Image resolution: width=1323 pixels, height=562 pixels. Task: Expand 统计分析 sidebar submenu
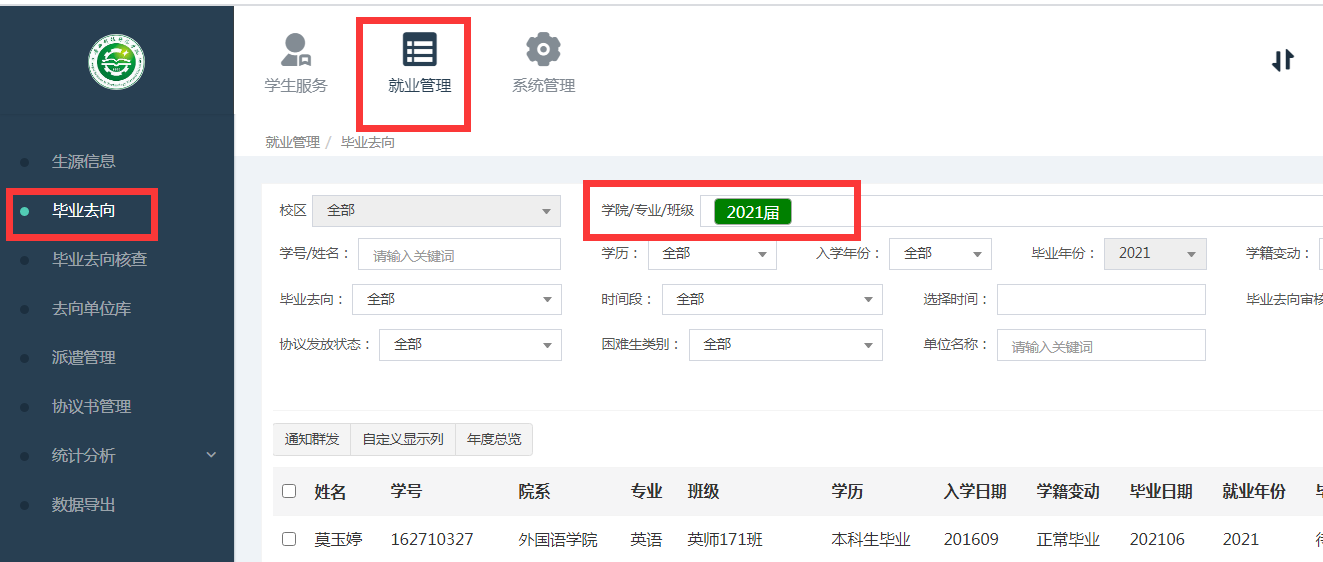210,455
